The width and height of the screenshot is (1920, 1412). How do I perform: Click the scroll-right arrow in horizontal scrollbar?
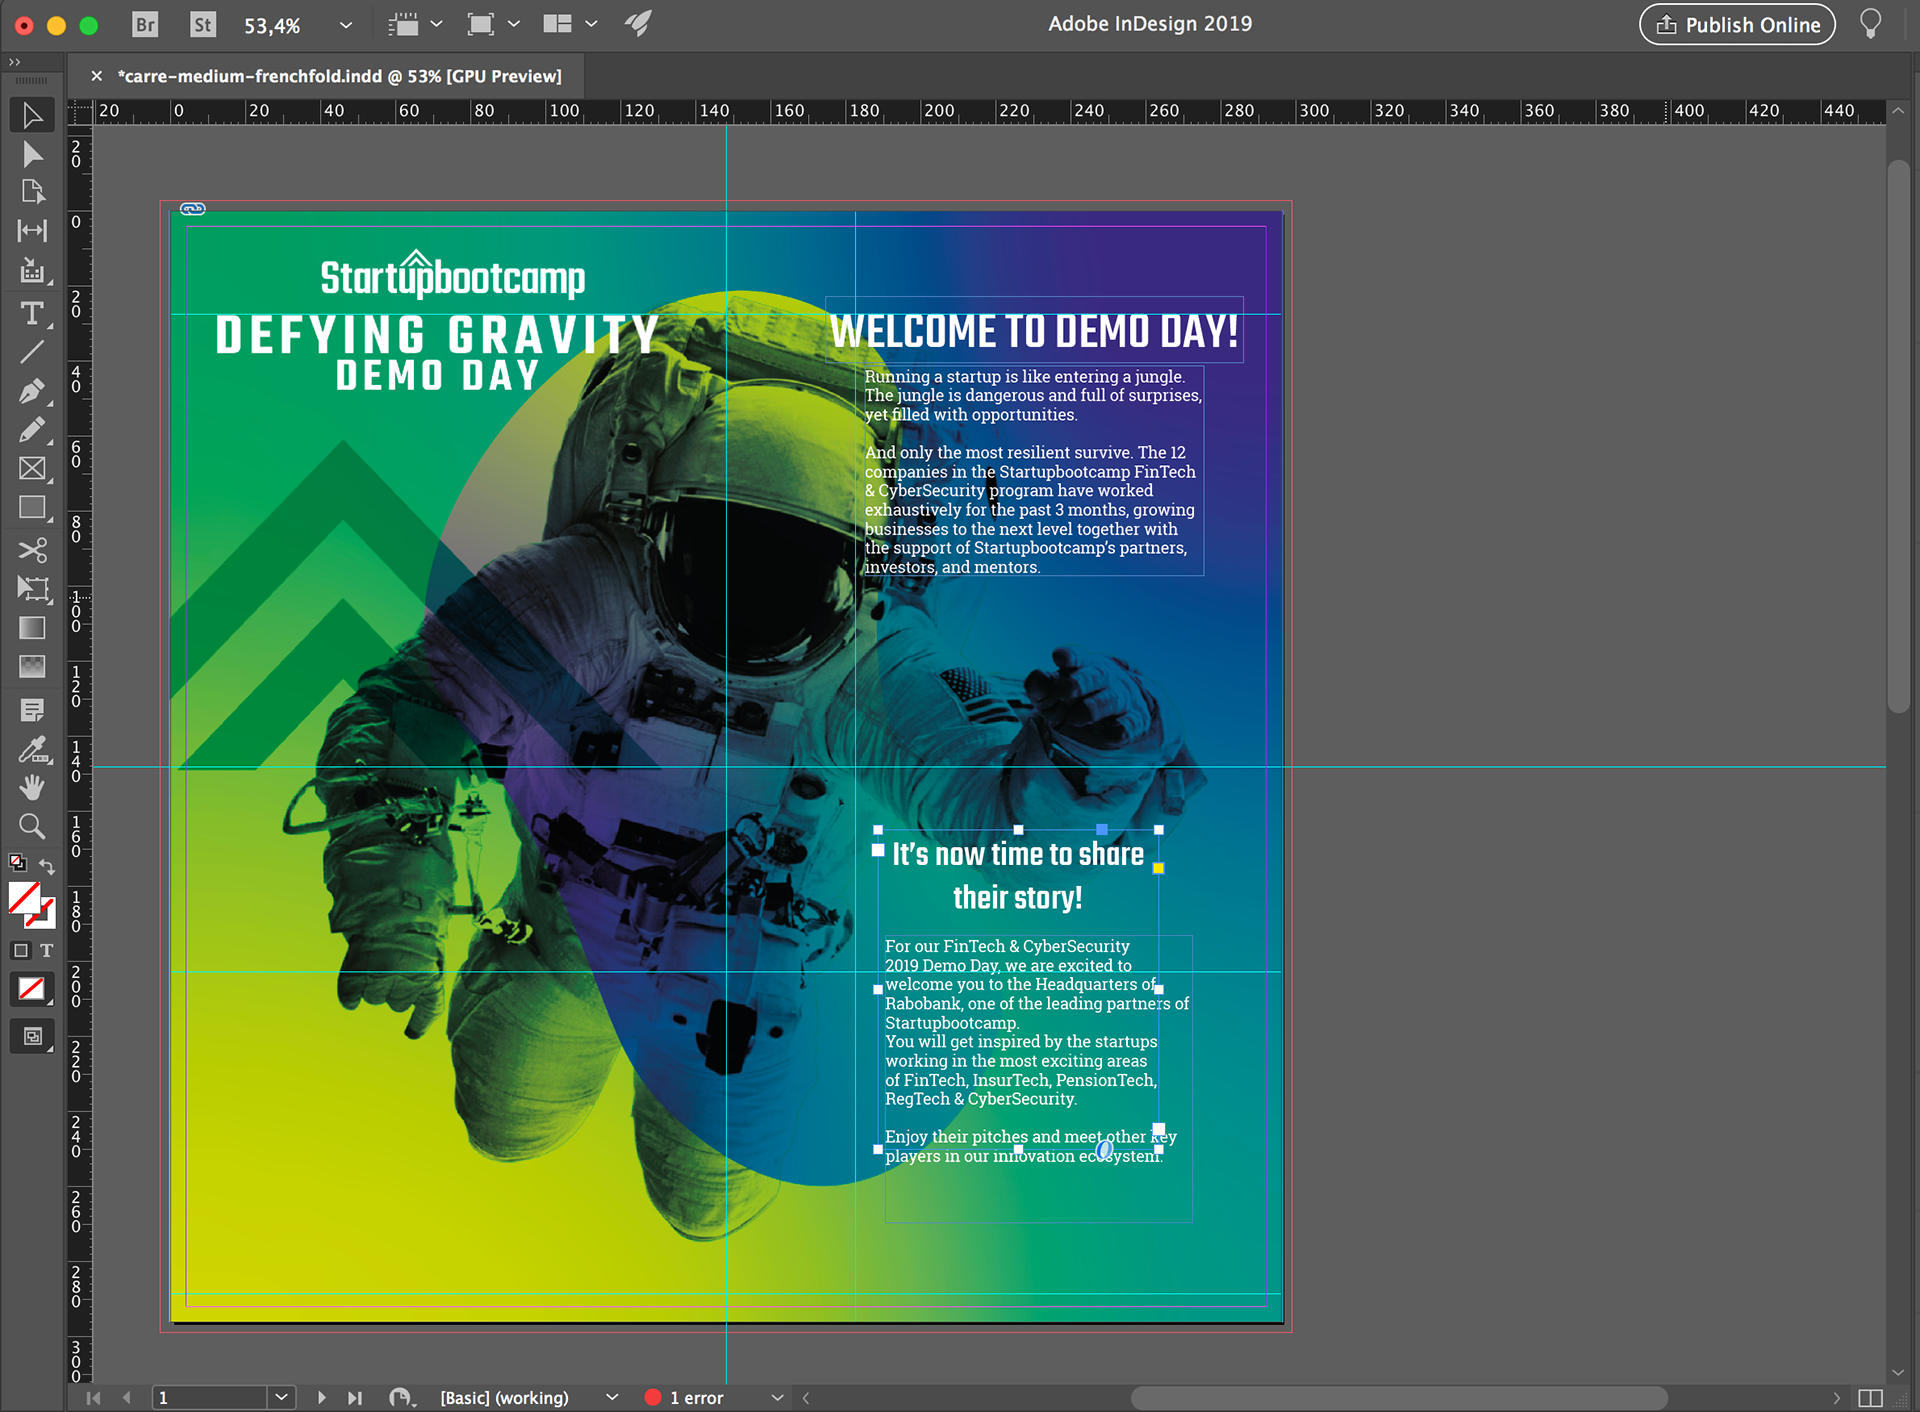(x=1835, y=1397)
